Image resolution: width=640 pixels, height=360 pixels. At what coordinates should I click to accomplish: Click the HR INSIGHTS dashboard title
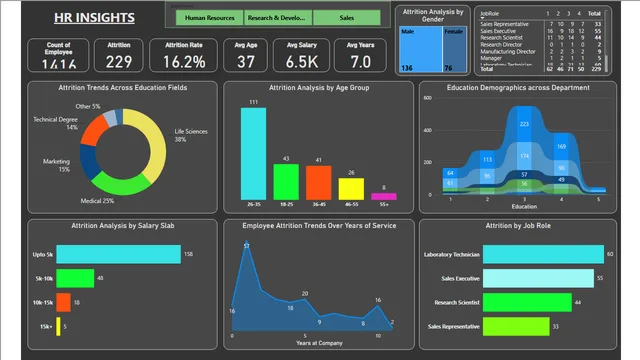pos(94,18)
